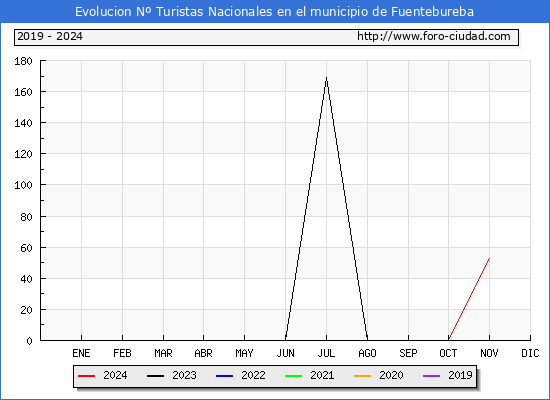
Task: Click the AGO month axis label
Action: click(367, 353)
